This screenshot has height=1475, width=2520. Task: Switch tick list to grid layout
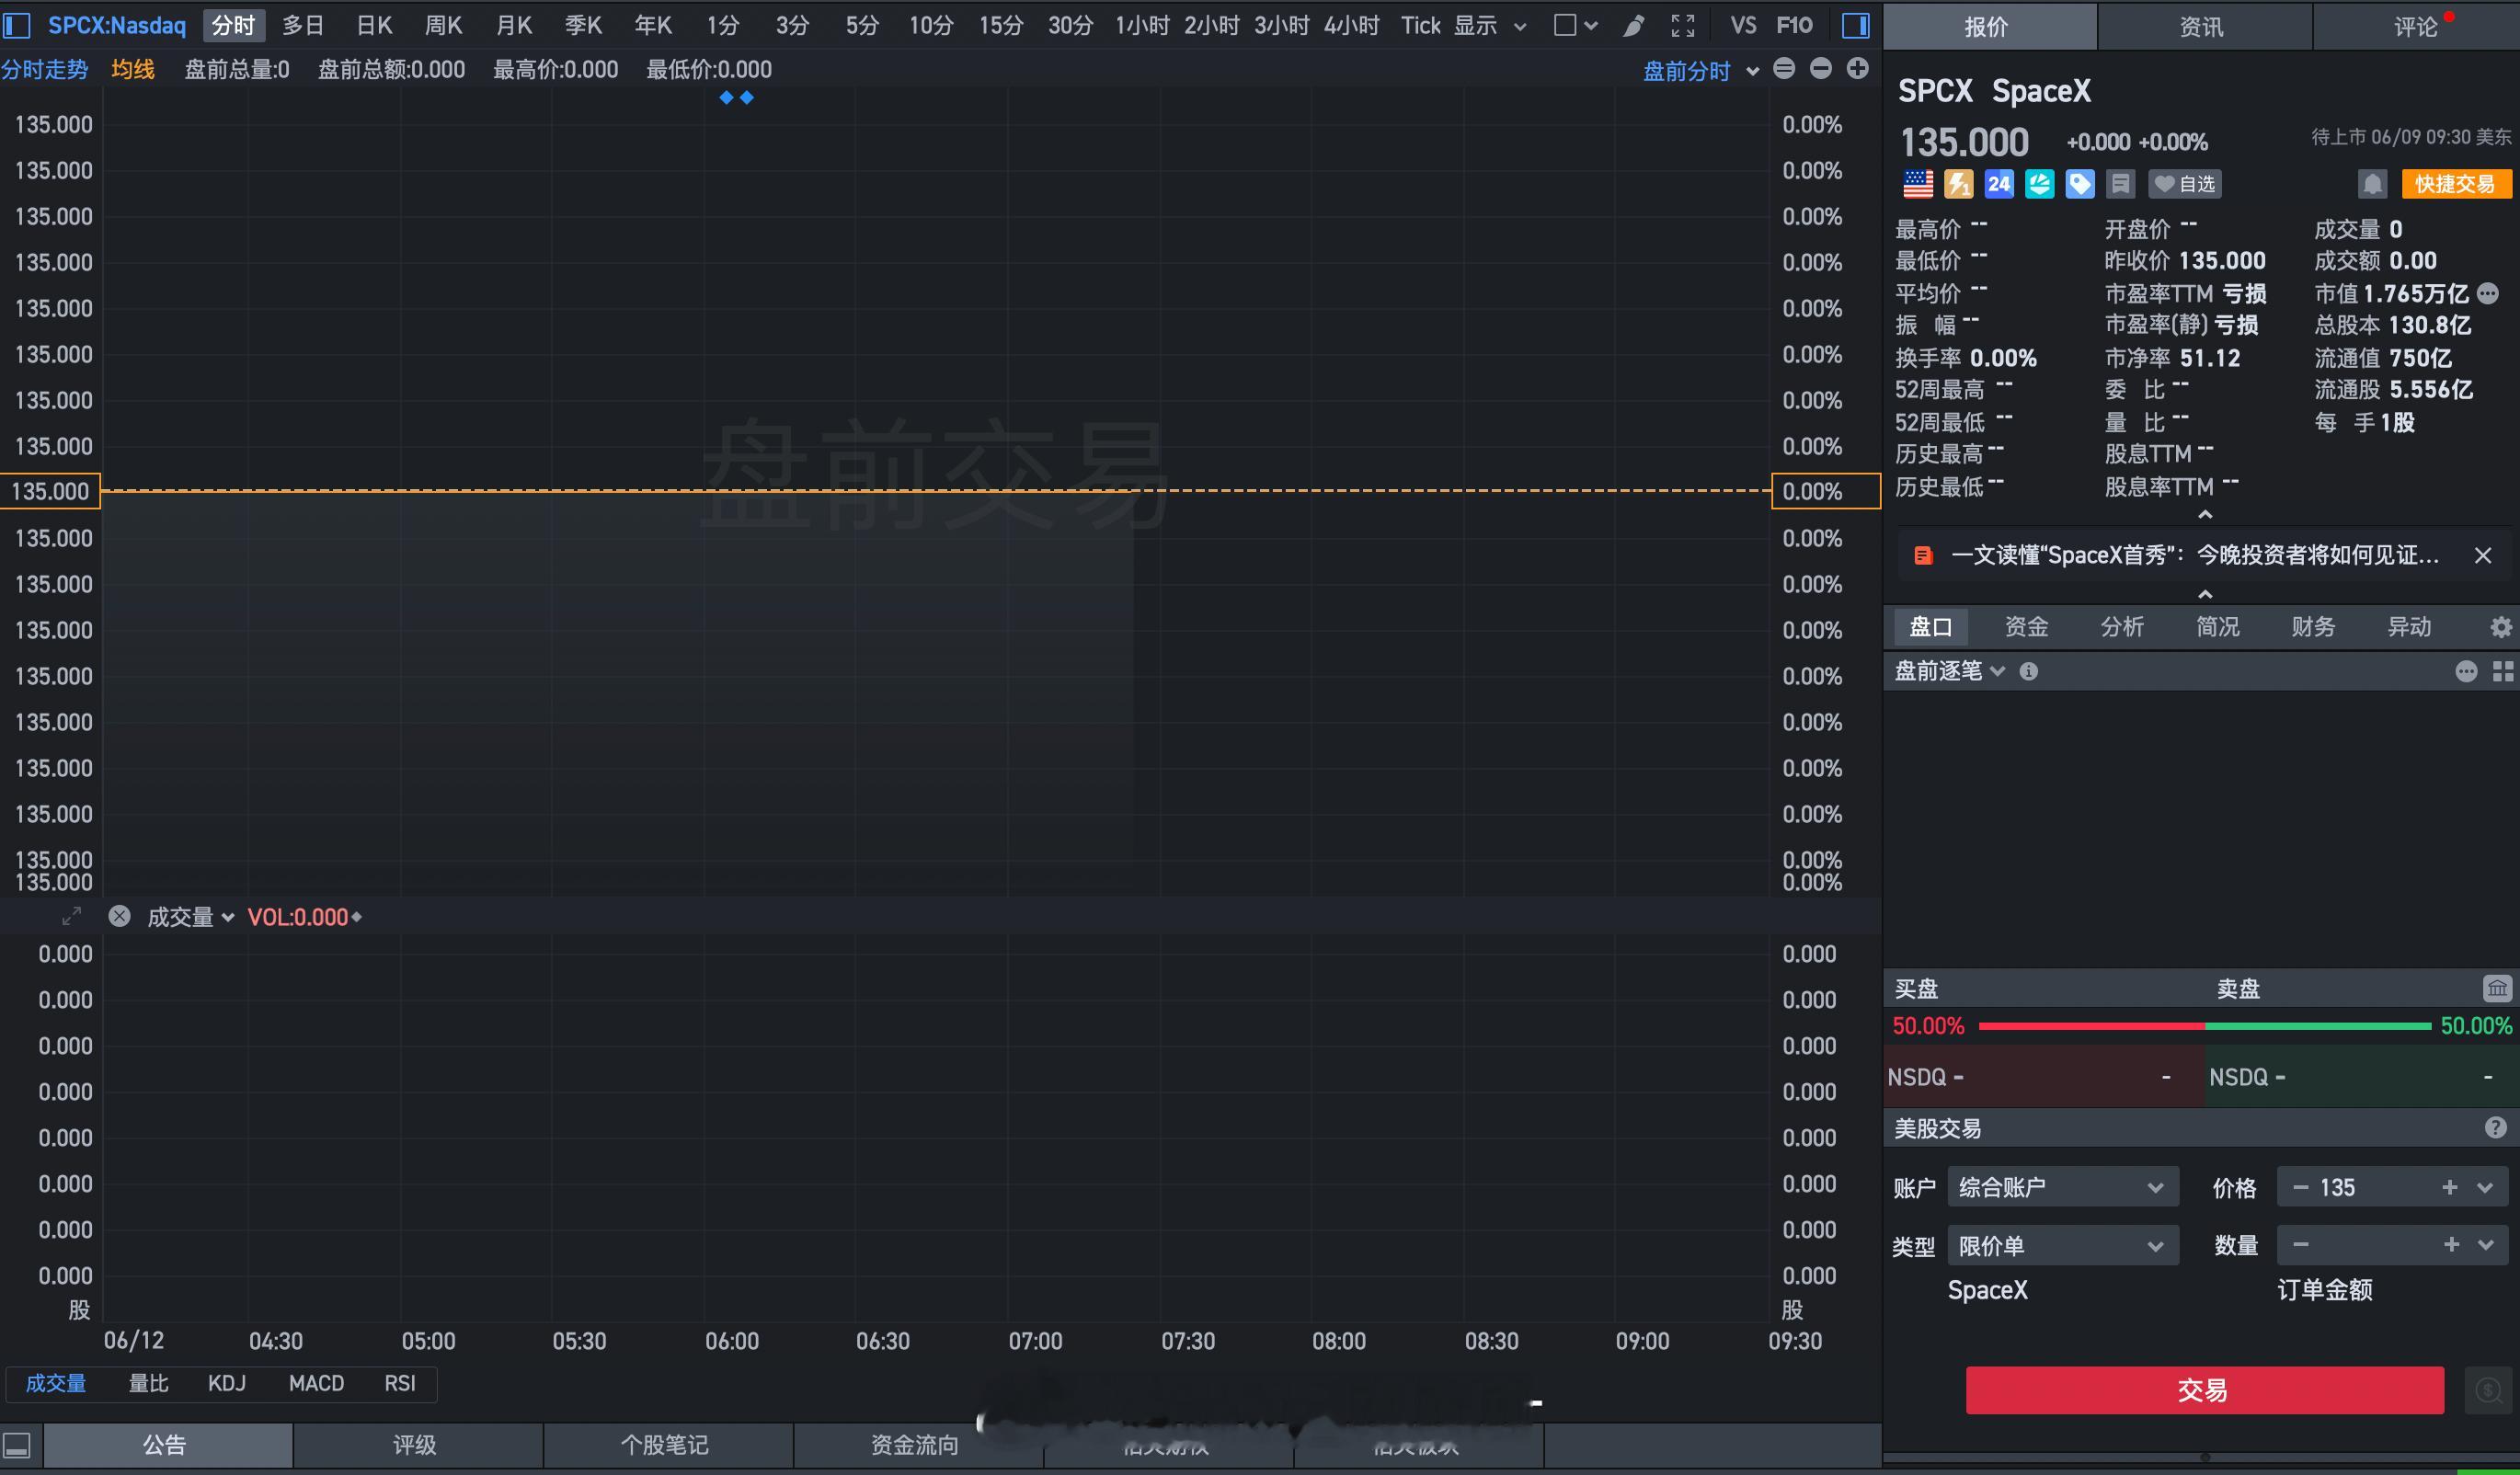[x=2503, y=671]
